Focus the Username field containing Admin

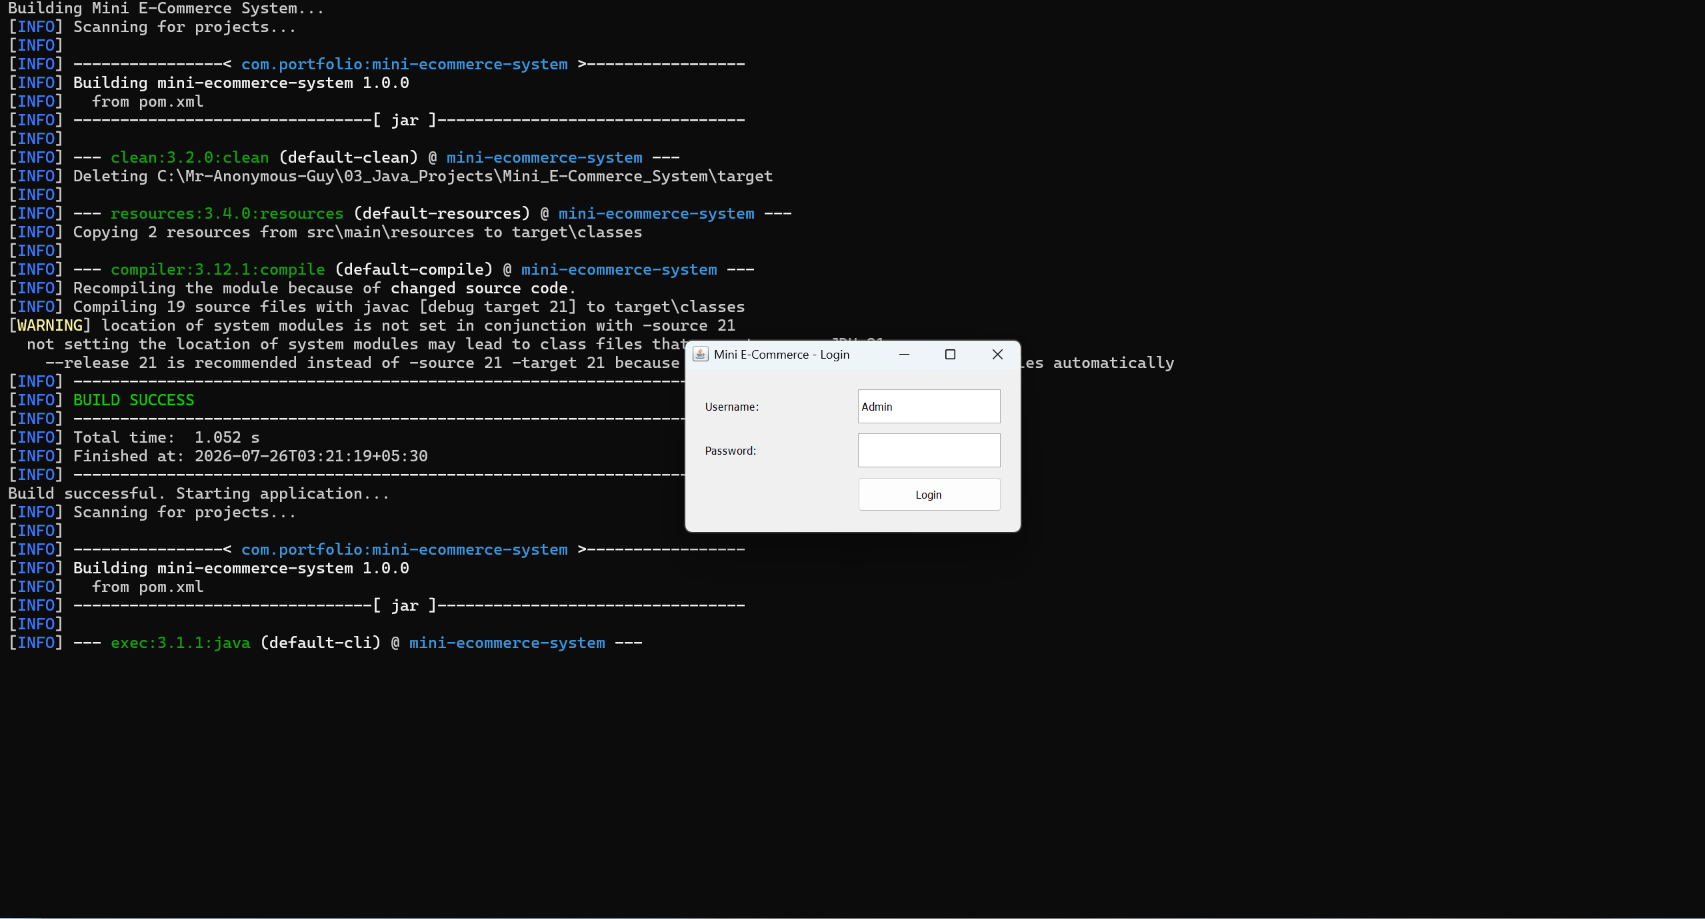[929, 406]
